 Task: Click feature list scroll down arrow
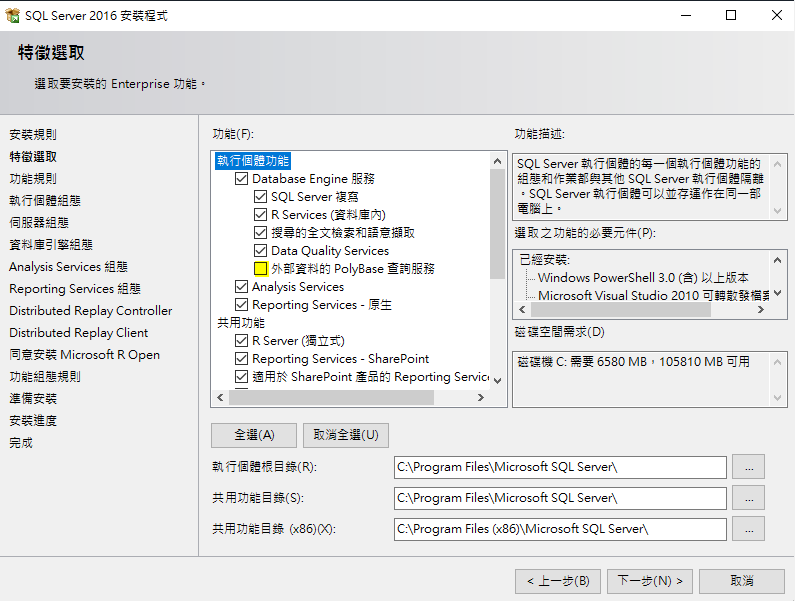pos(497,380)
